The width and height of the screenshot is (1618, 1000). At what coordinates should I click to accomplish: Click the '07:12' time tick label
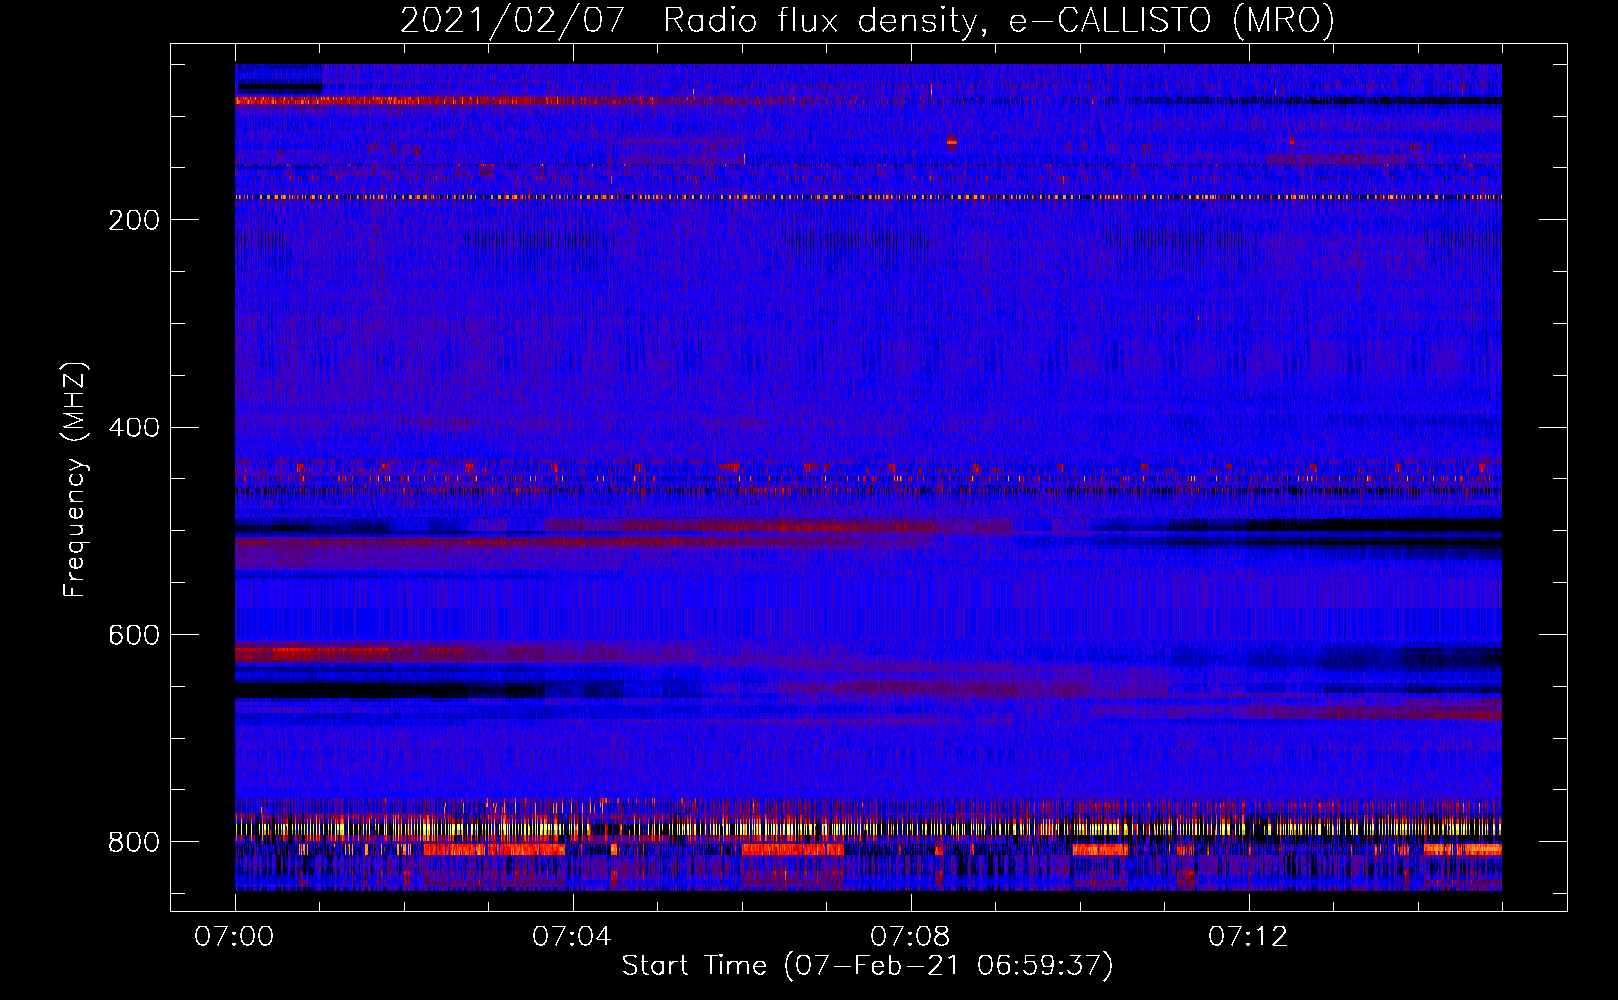pos(1248,936)
